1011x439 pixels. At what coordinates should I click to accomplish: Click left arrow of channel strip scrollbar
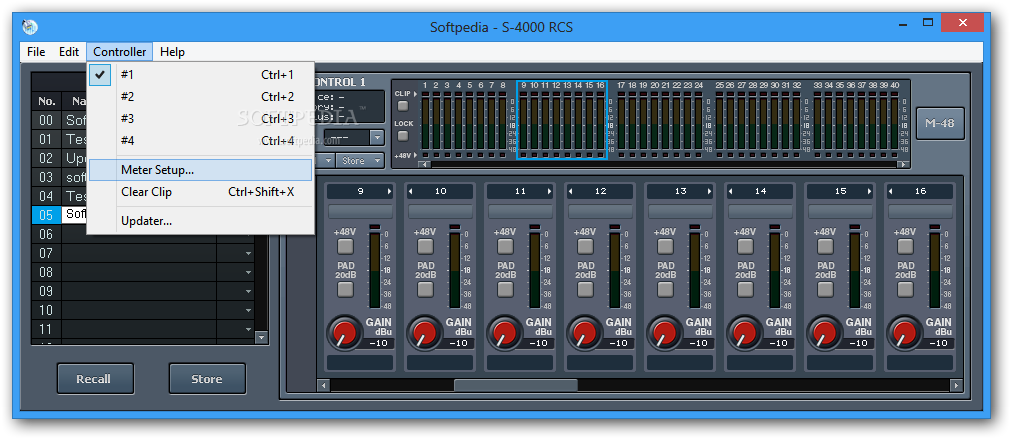point(324,385)
